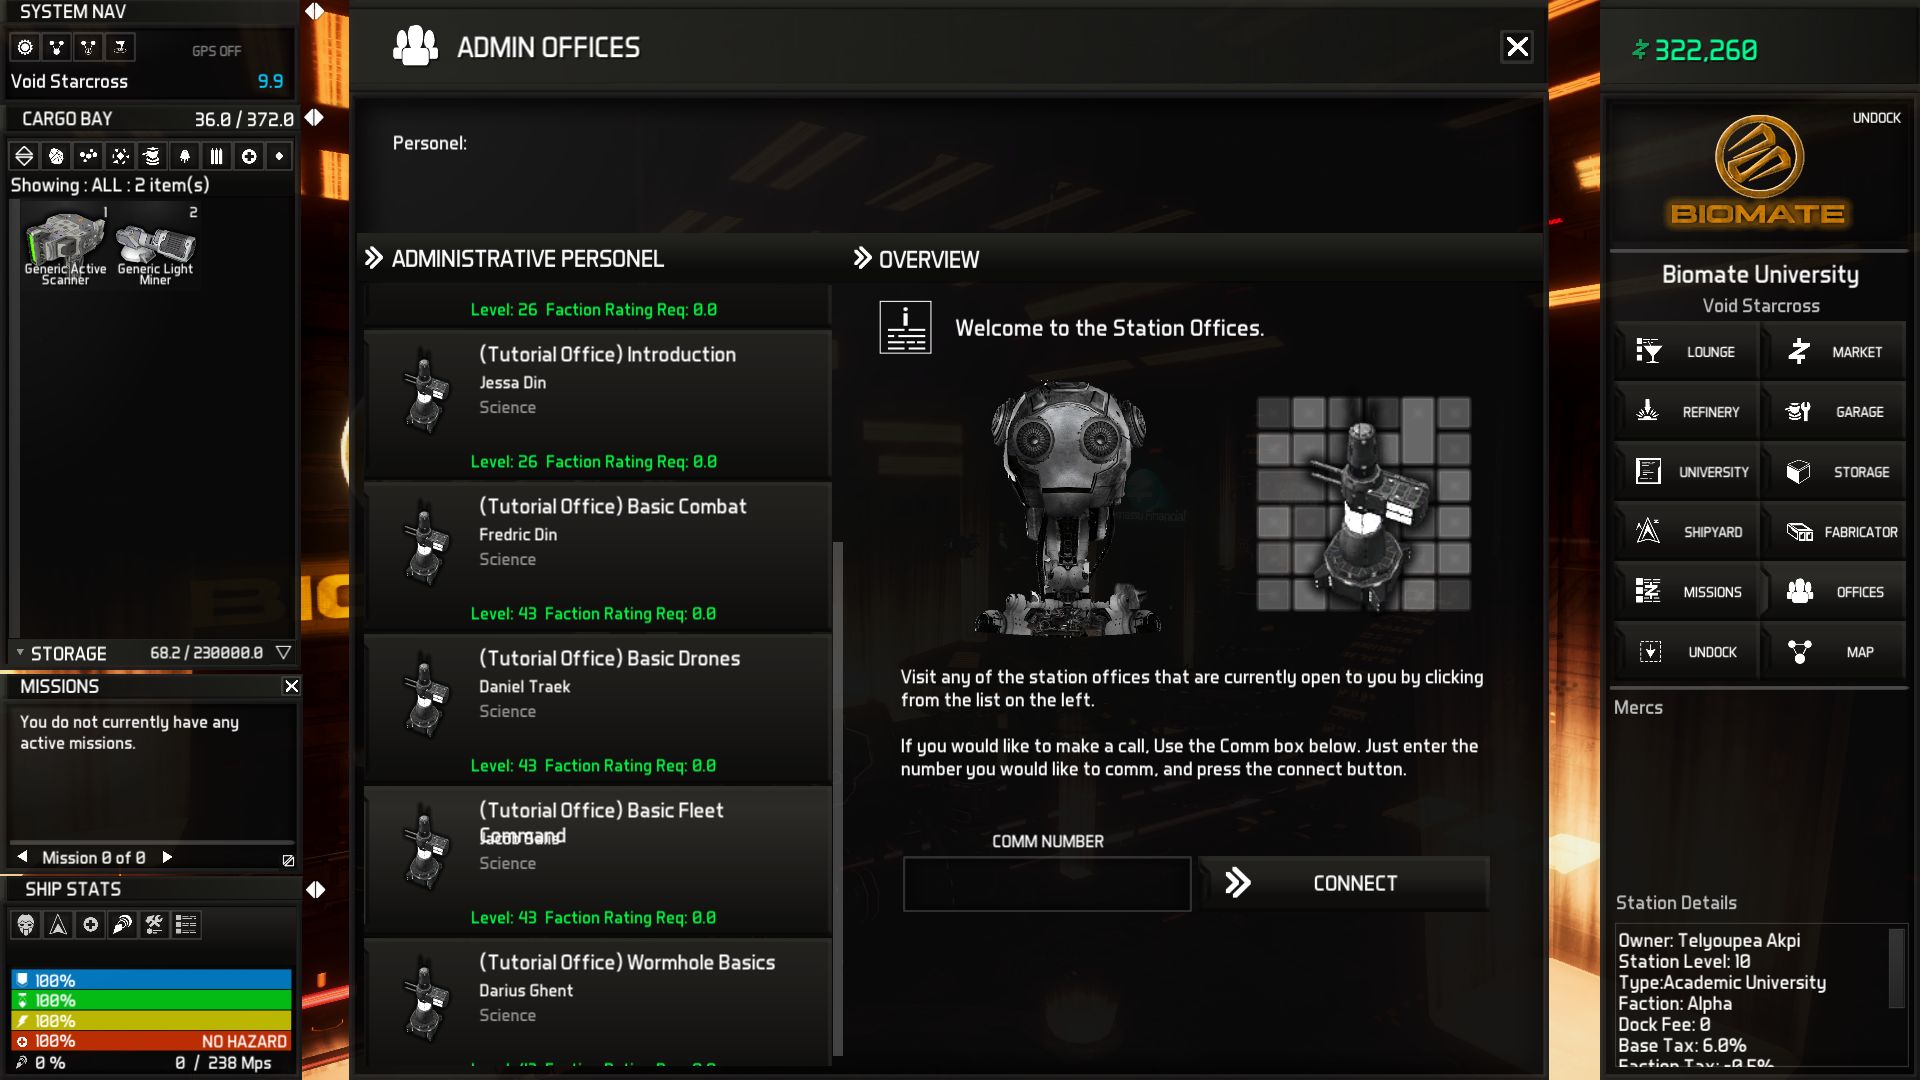
Task: Click UNDOCK text above Biomate logo
Action: tap(1876, 118)
